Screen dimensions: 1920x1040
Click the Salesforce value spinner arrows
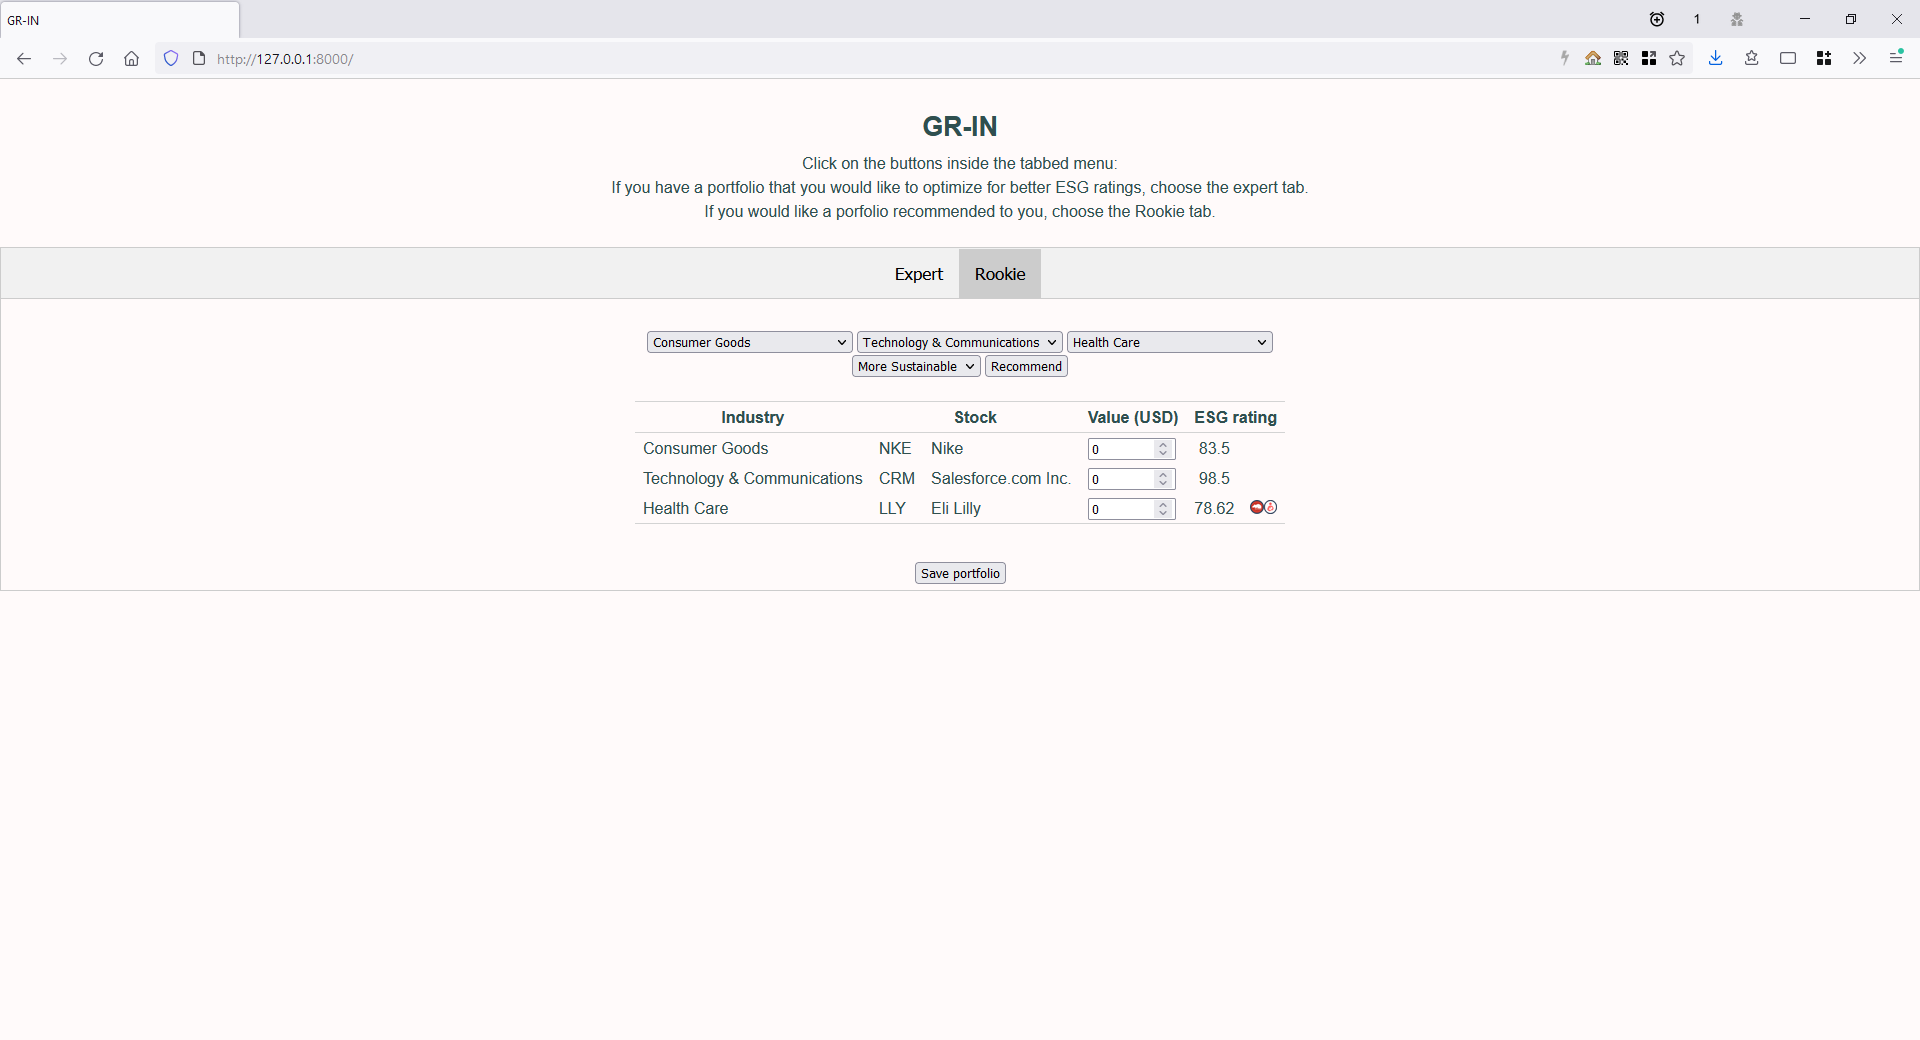(x=1163, y=479)
